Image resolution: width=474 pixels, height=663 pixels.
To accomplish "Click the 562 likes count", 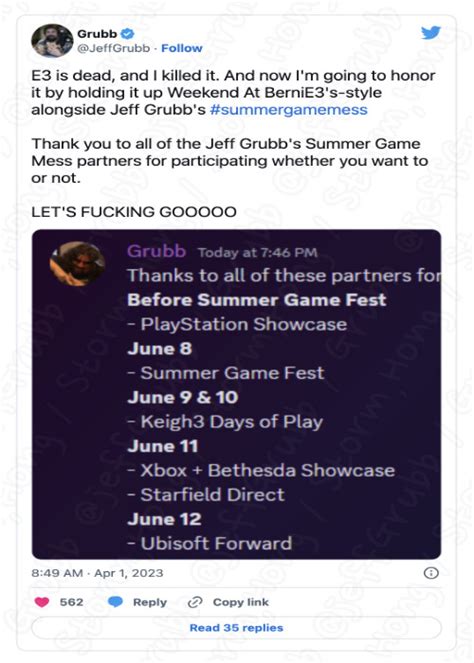I will coord(71,602).
